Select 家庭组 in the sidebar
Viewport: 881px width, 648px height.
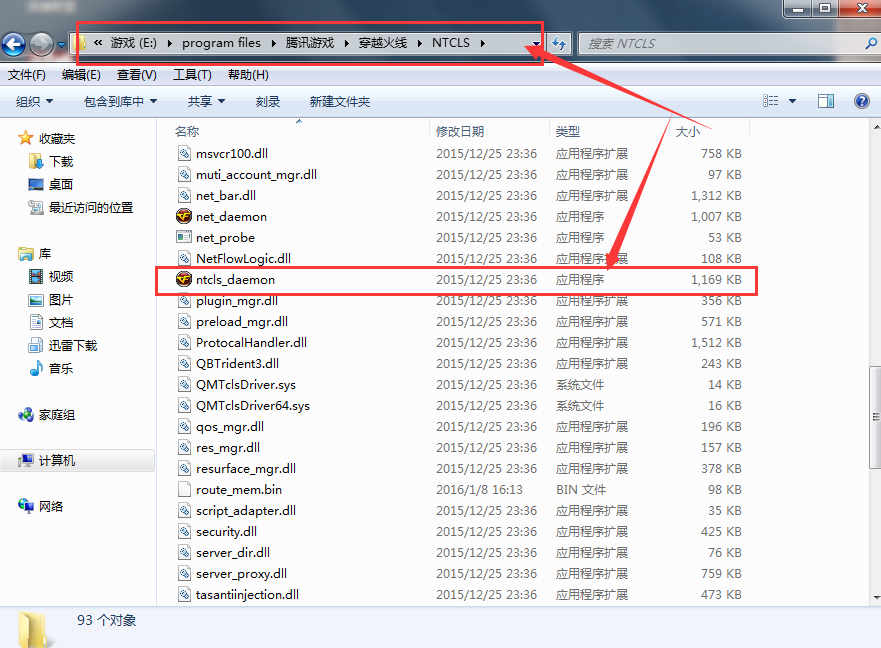coord(57,415)
